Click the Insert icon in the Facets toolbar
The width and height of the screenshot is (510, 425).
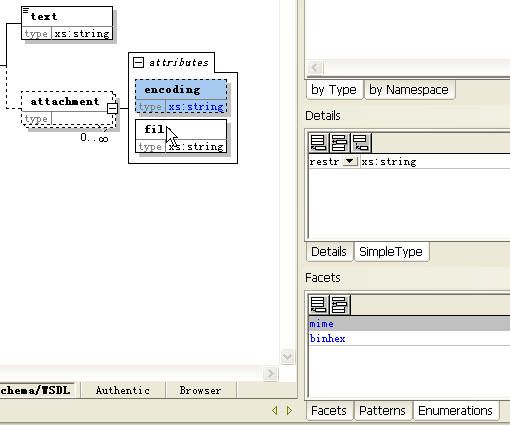339,304
